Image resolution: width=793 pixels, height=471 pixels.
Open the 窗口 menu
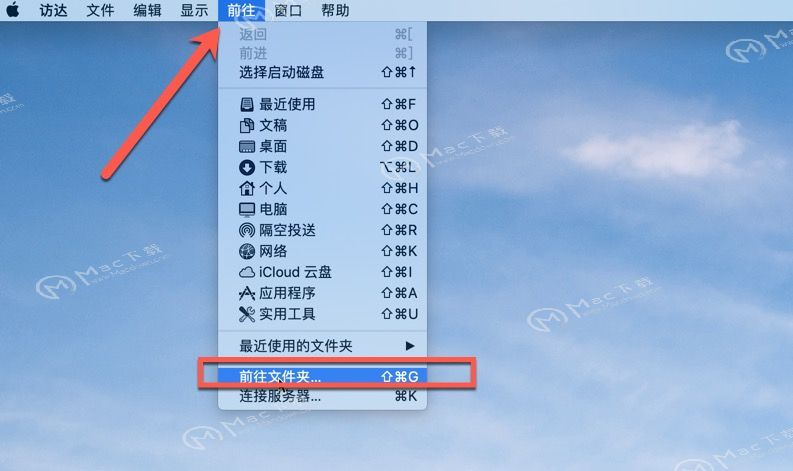click(288, 10)
